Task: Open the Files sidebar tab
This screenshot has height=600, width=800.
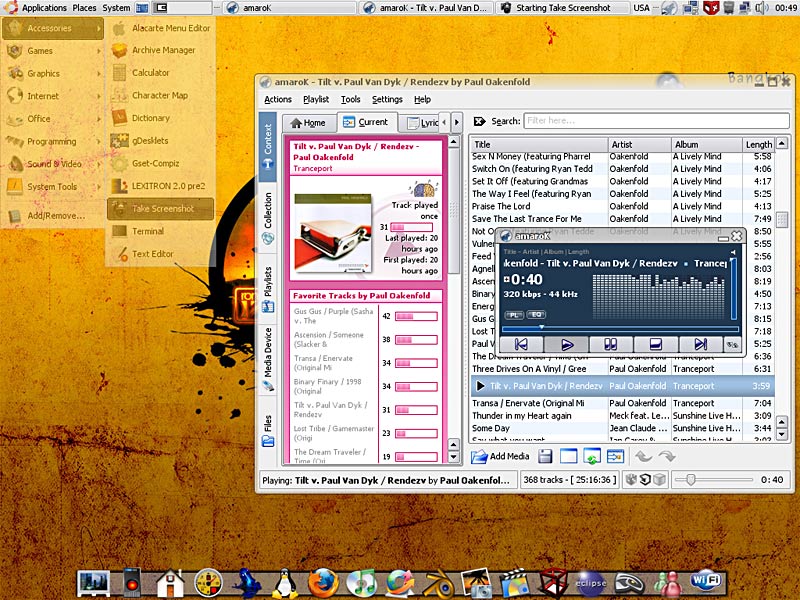Action: tap(268, 432)
